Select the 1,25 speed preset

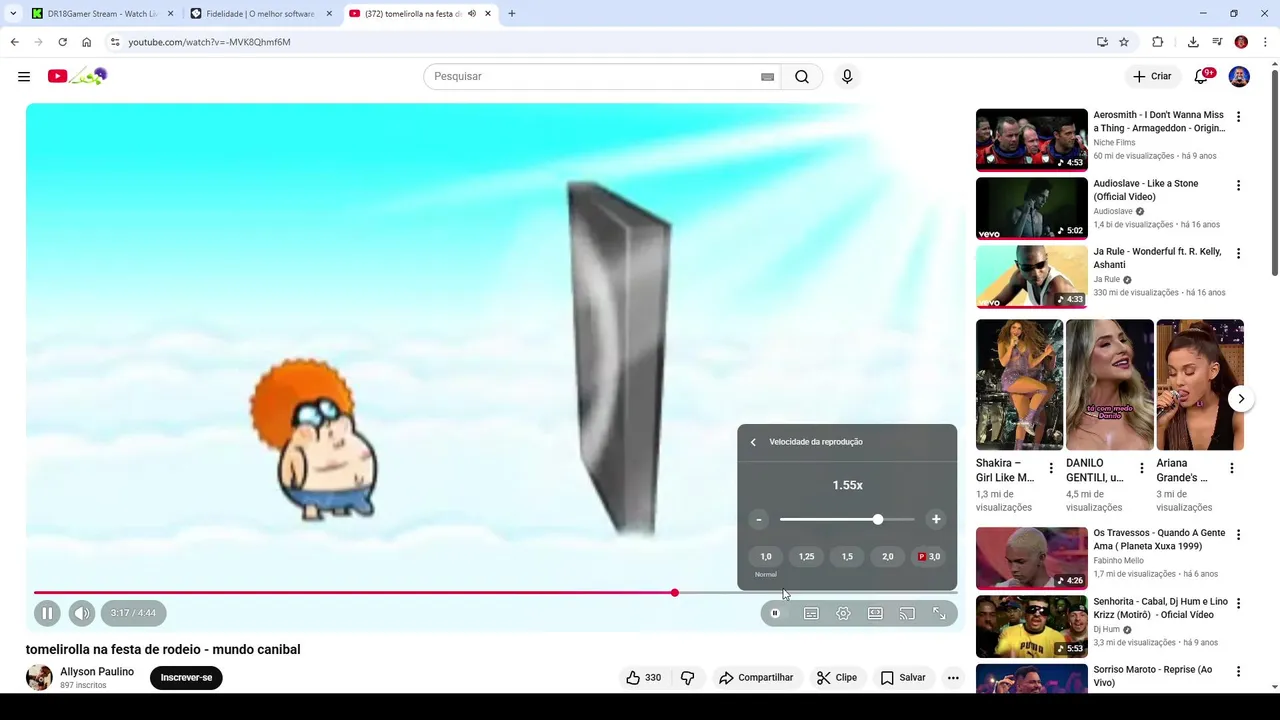click(806, 557)
